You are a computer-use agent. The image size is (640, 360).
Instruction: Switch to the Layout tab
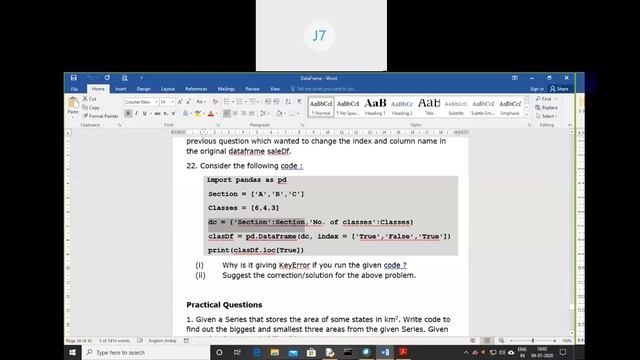pos(168,89)
